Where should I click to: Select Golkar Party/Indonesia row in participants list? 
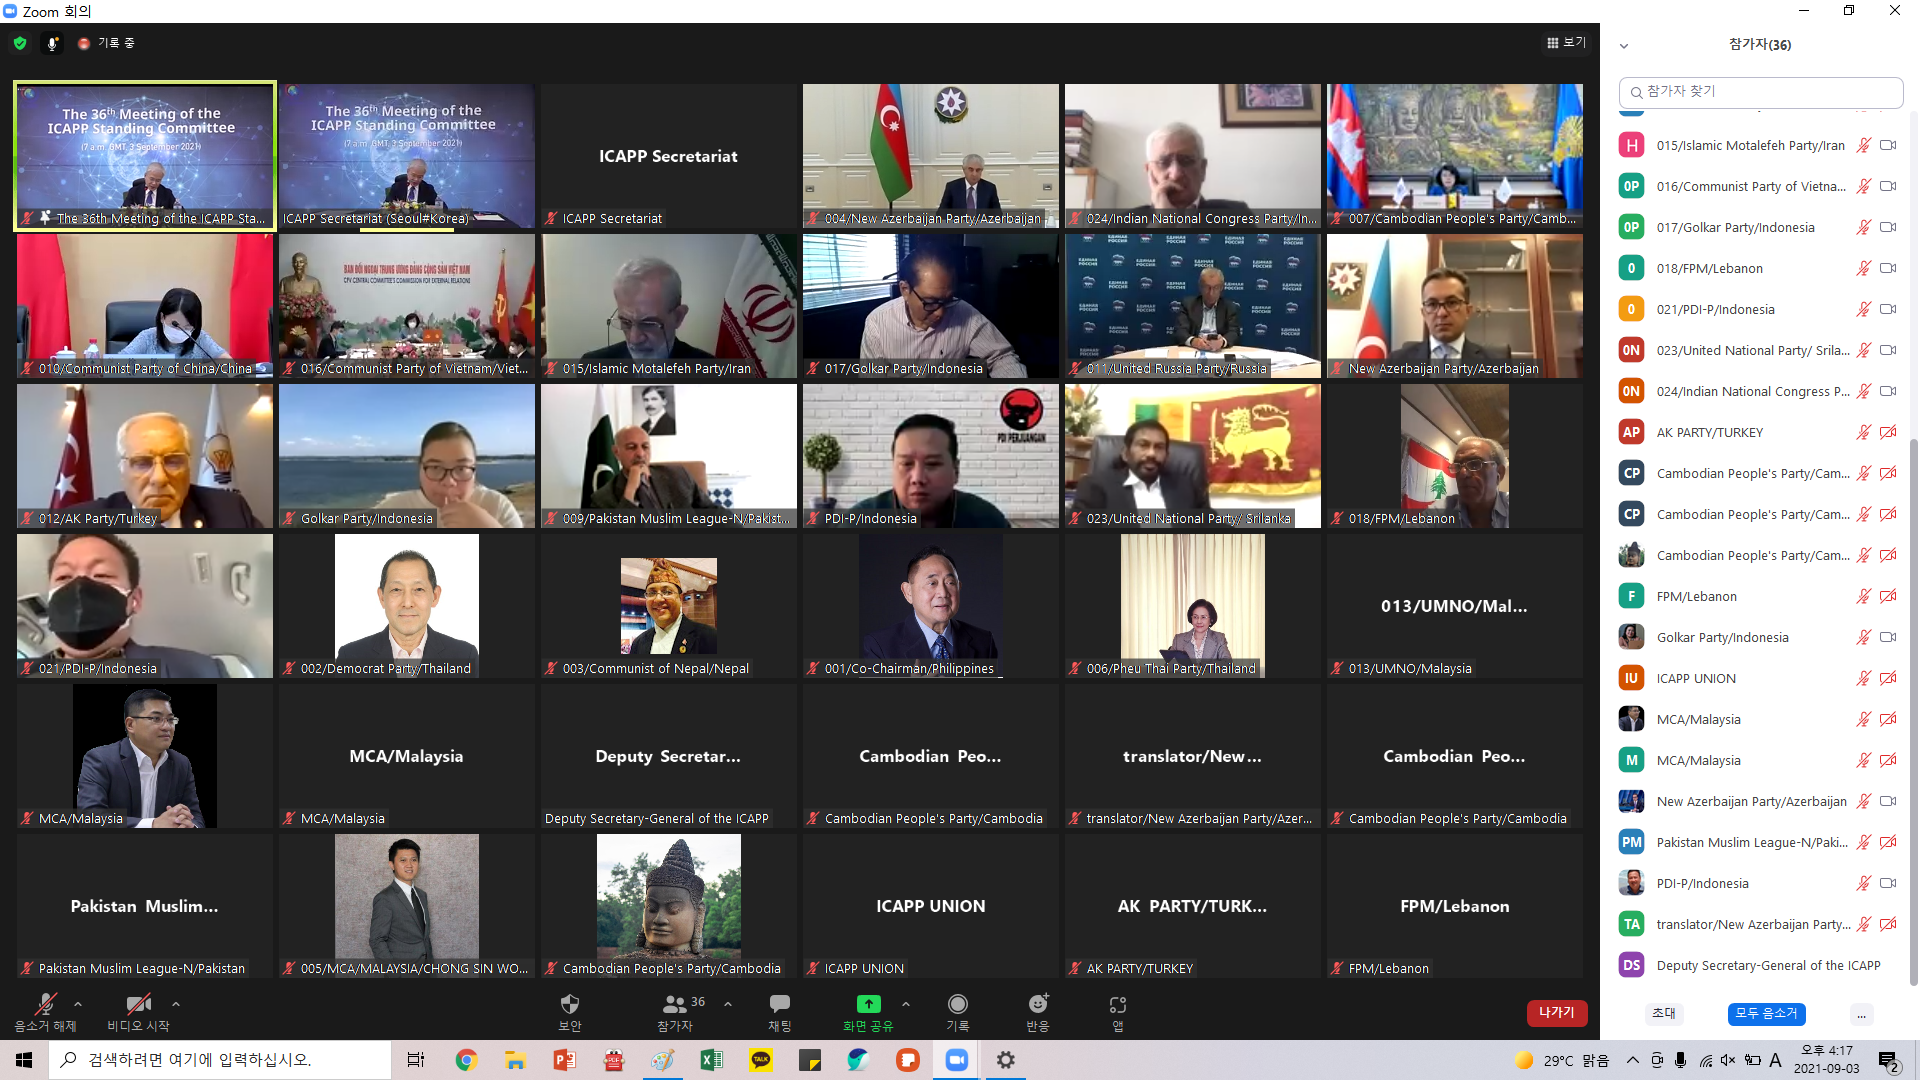1759,638
